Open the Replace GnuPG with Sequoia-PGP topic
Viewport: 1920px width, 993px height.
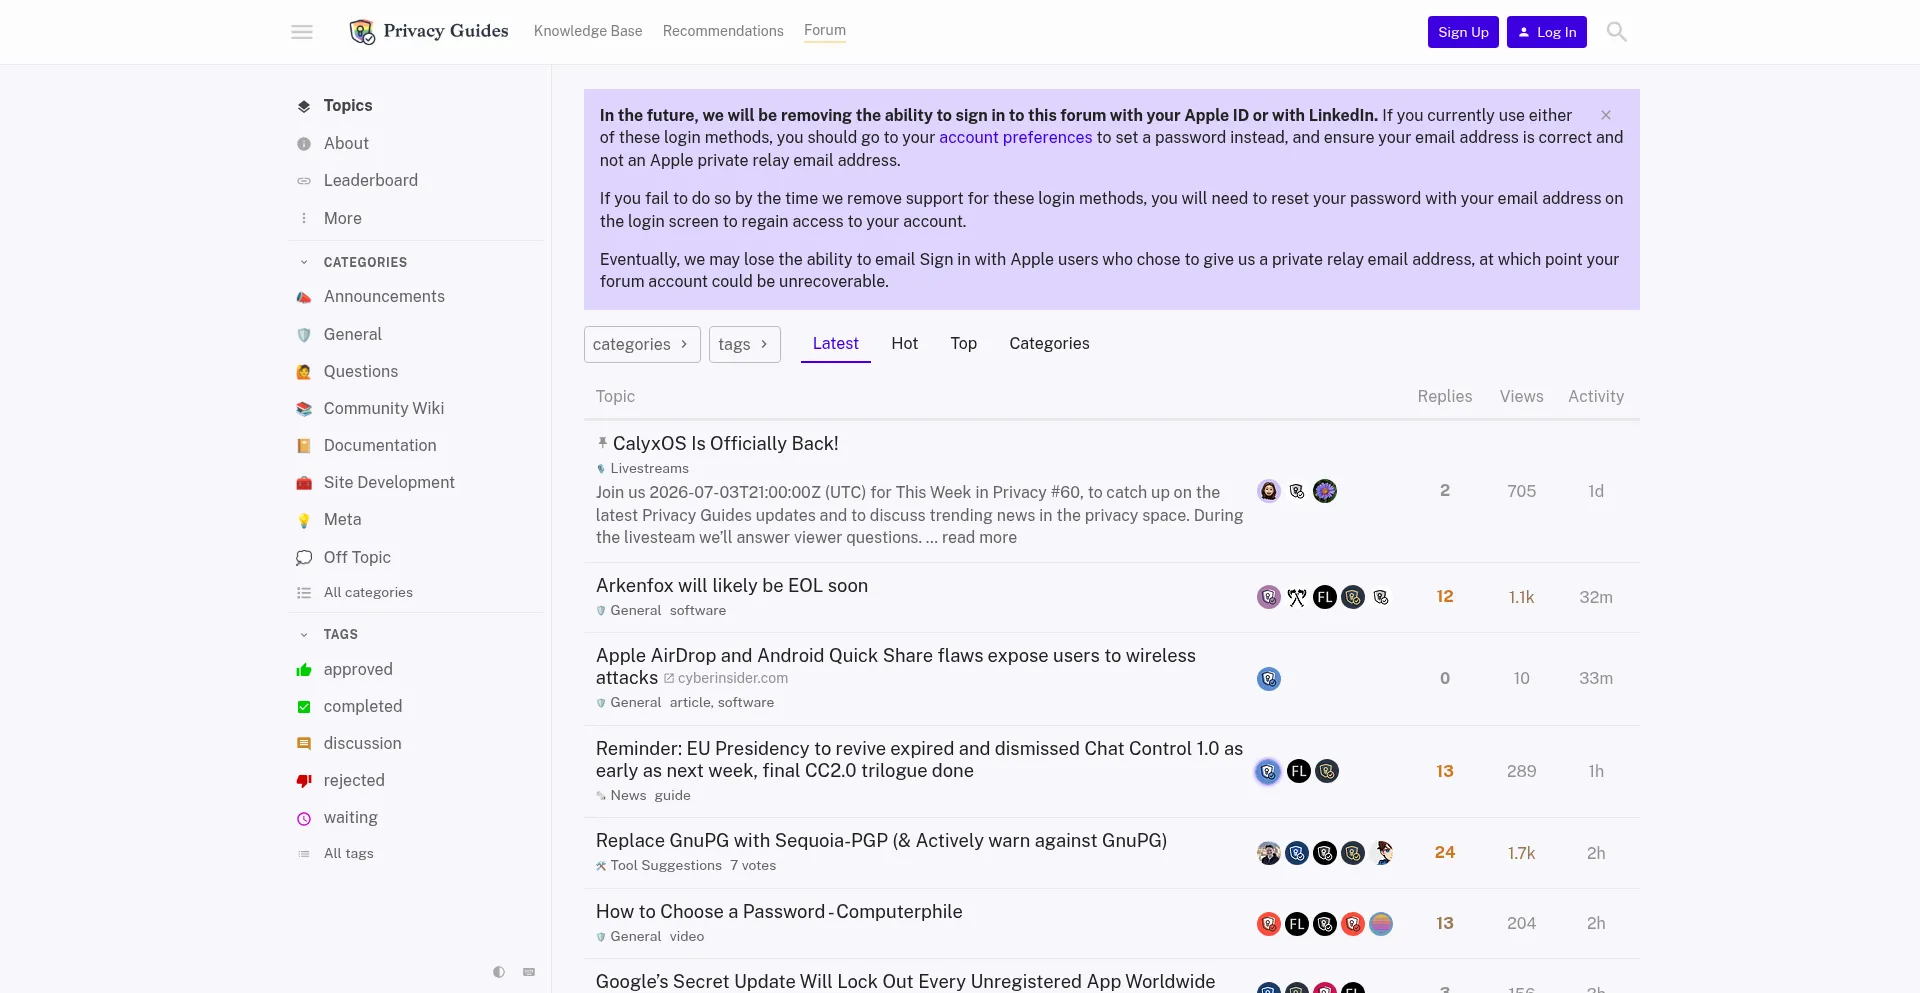881,841
